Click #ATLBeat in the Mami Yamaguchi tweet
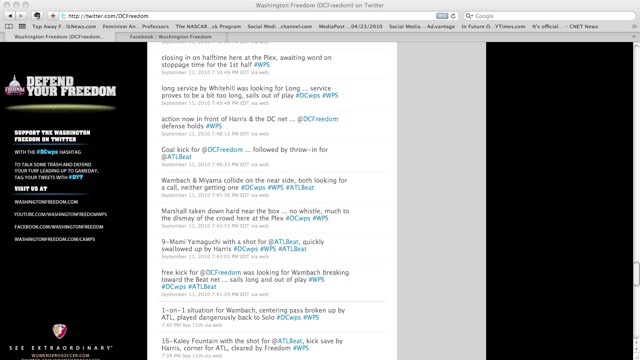 pos(292,249)
